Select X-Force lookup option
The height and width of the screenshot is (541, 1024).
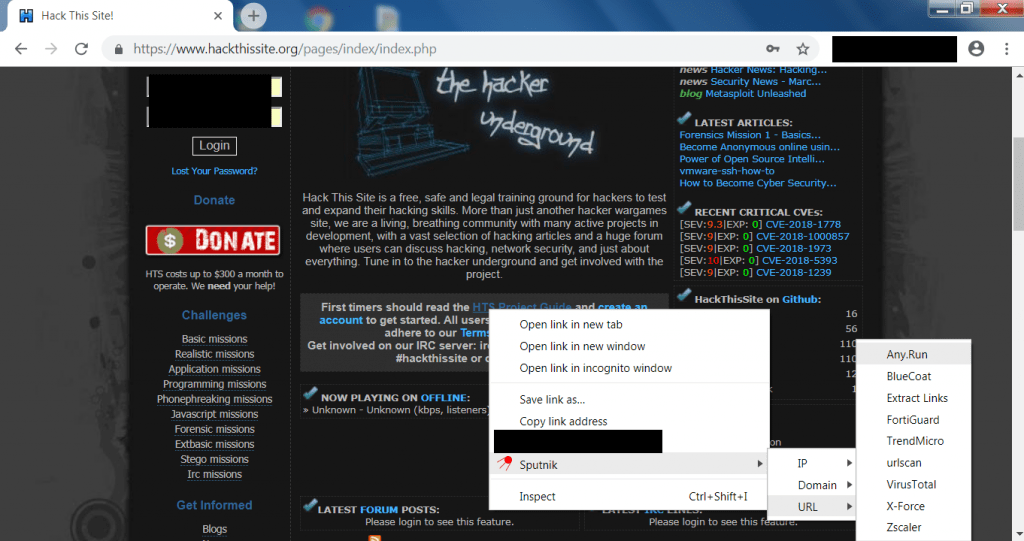(x=914, y=506)
